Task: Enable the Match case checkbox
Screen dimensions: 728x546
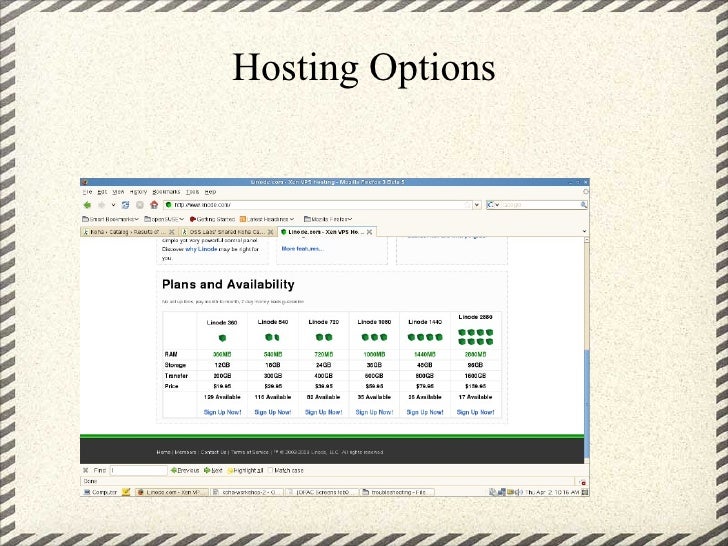Action: click(271, 470)
